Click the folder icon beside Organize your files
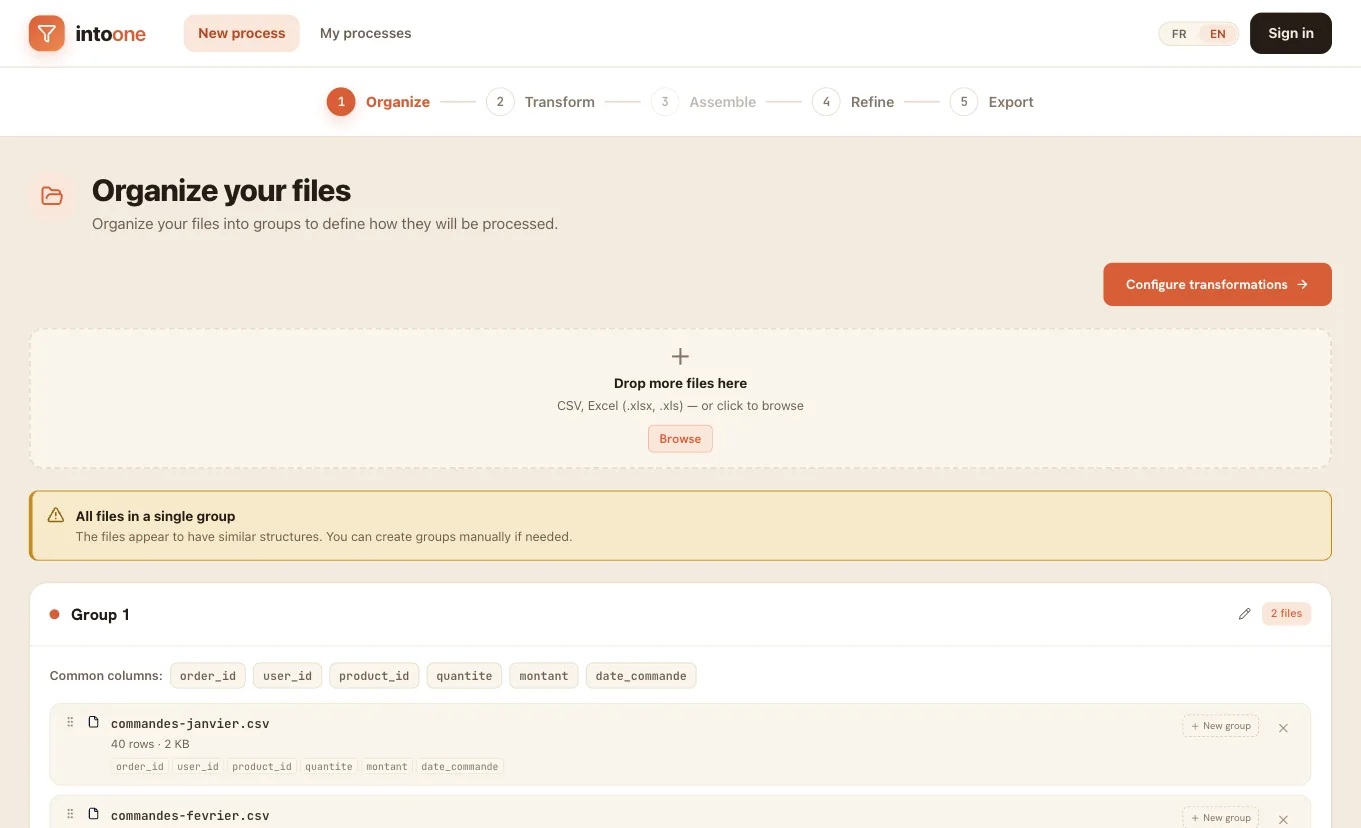 [52, 196]
